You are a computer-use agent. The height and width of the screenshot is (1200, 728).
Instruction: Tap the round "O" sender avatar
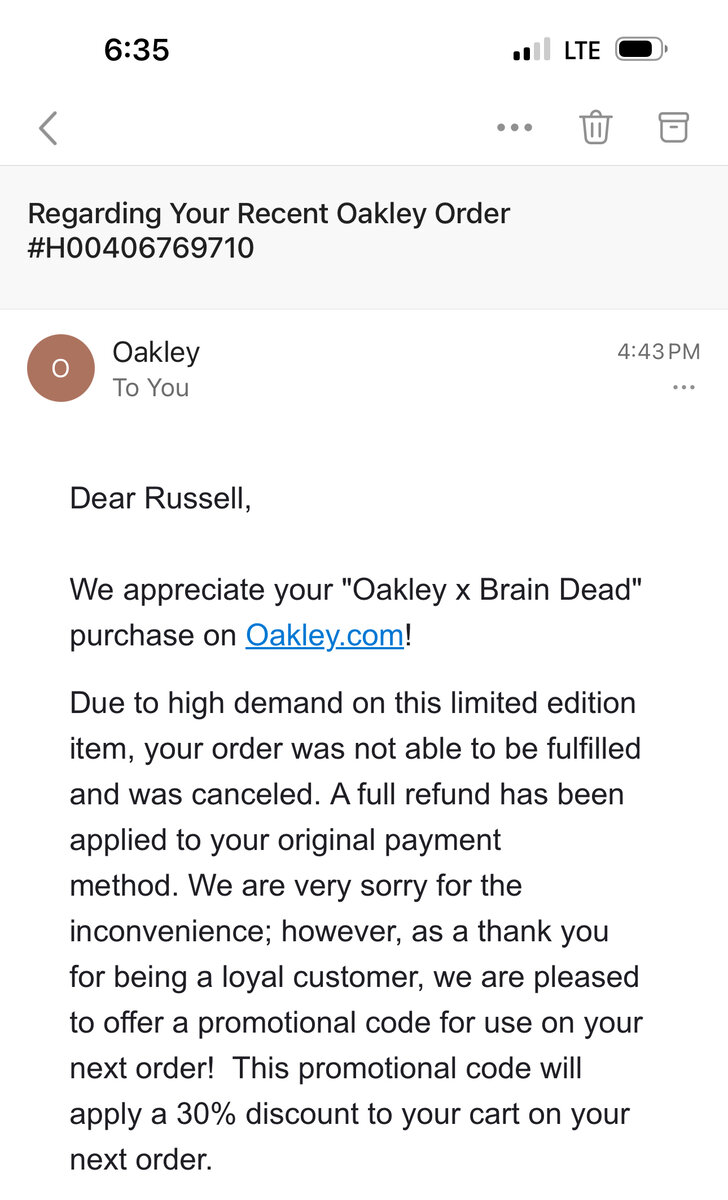click(x=60, y=368)
